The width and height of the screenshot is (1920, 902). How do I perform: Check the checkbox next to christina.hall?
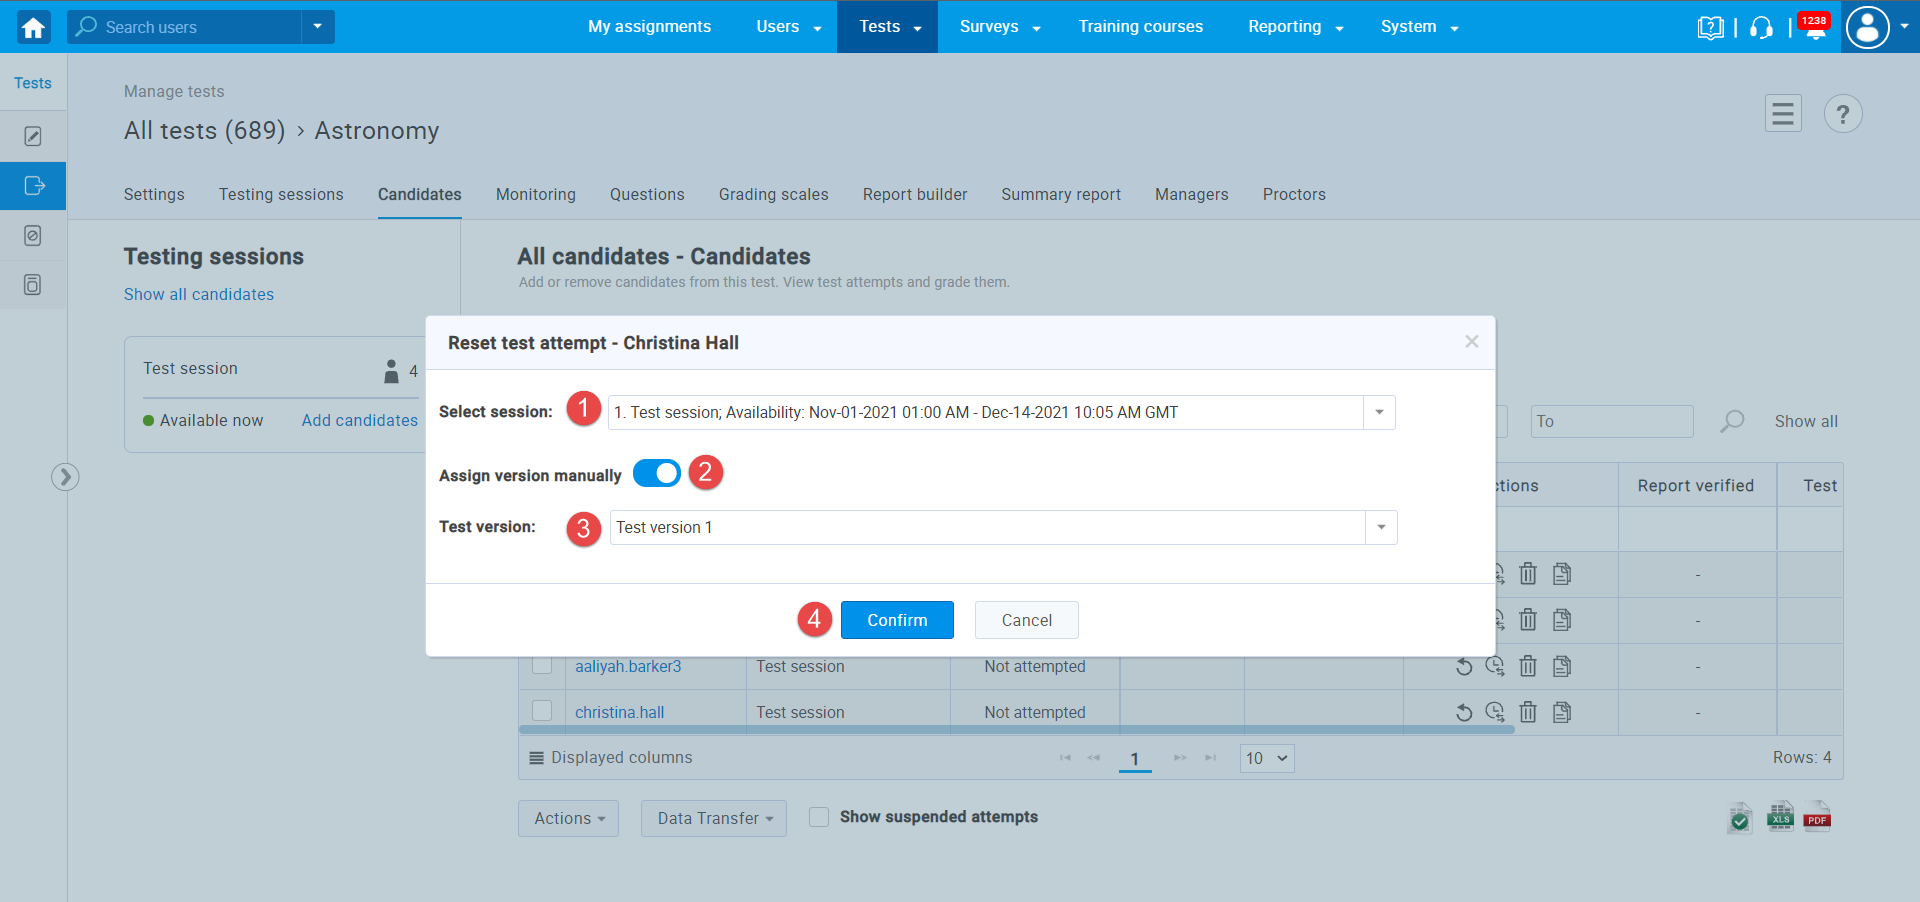pos(542,711)
